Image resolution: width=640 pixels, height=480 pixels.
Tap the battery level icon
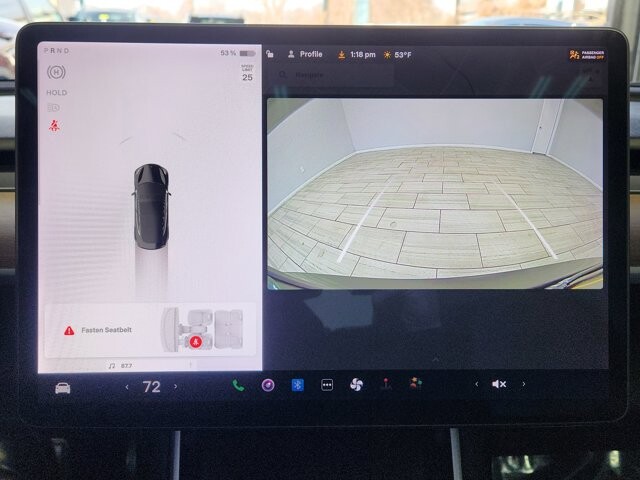pos(247,53)
